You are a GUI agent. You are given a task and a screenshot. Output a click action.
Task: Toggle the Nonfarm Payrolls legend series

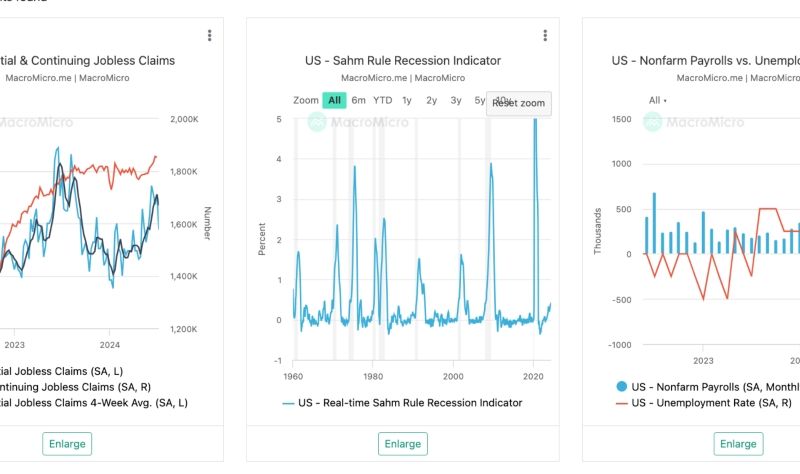click(x=700, y=386)
